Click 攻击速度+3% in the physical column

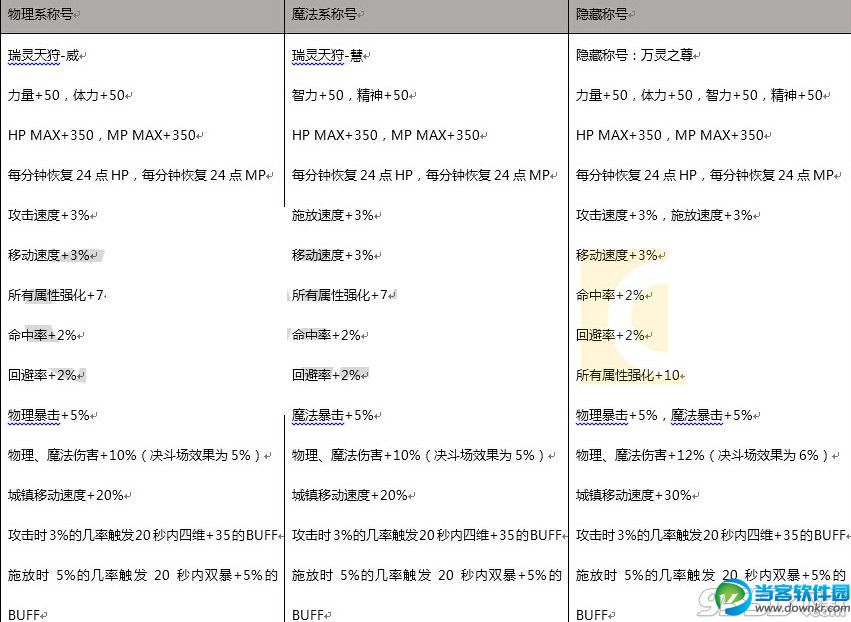click(x=48, y=215)
